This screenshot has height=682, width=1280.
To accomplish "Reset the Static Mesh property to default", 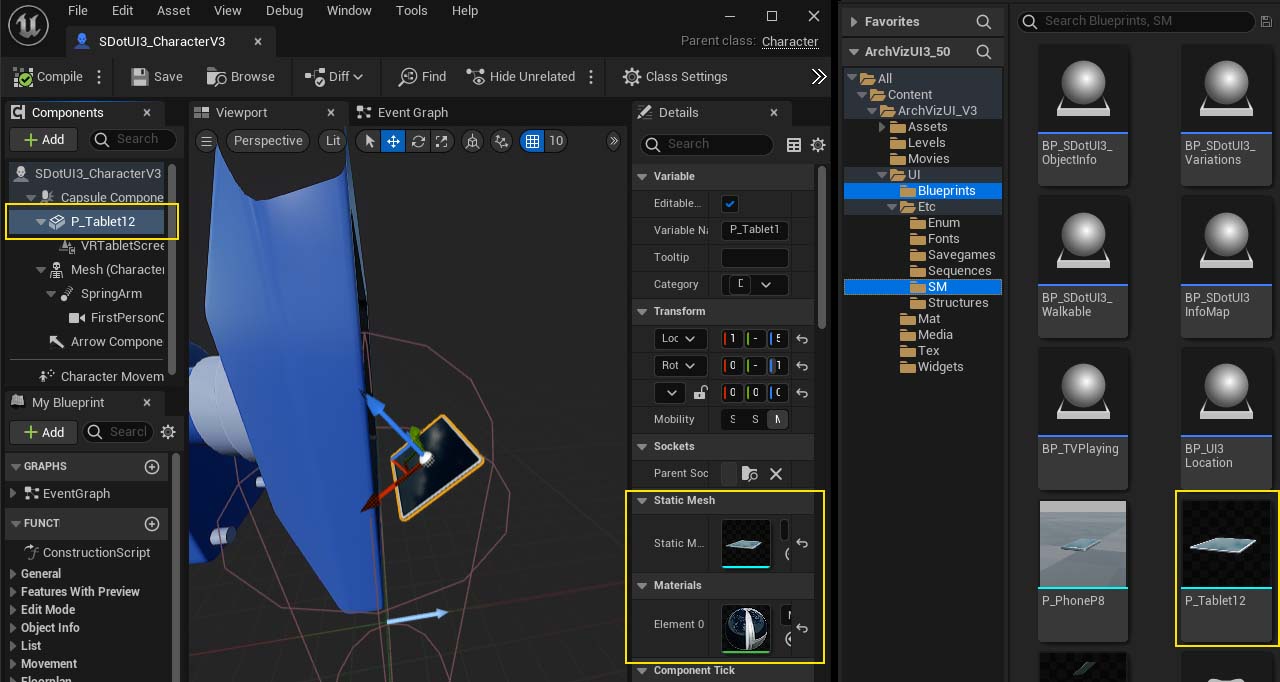I will click(x=801, y=544).
